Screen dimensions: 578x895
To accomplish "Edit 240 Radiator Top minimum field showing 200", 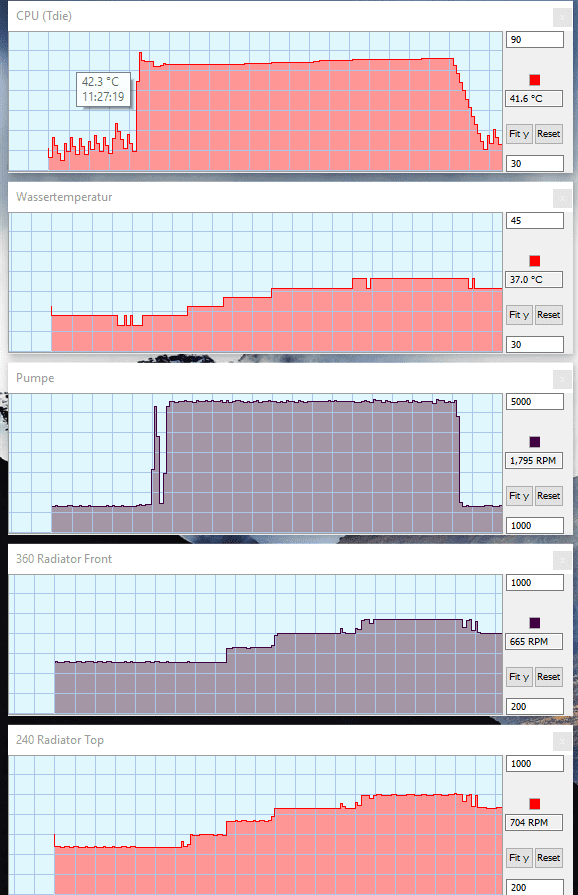I will (535, 888).
